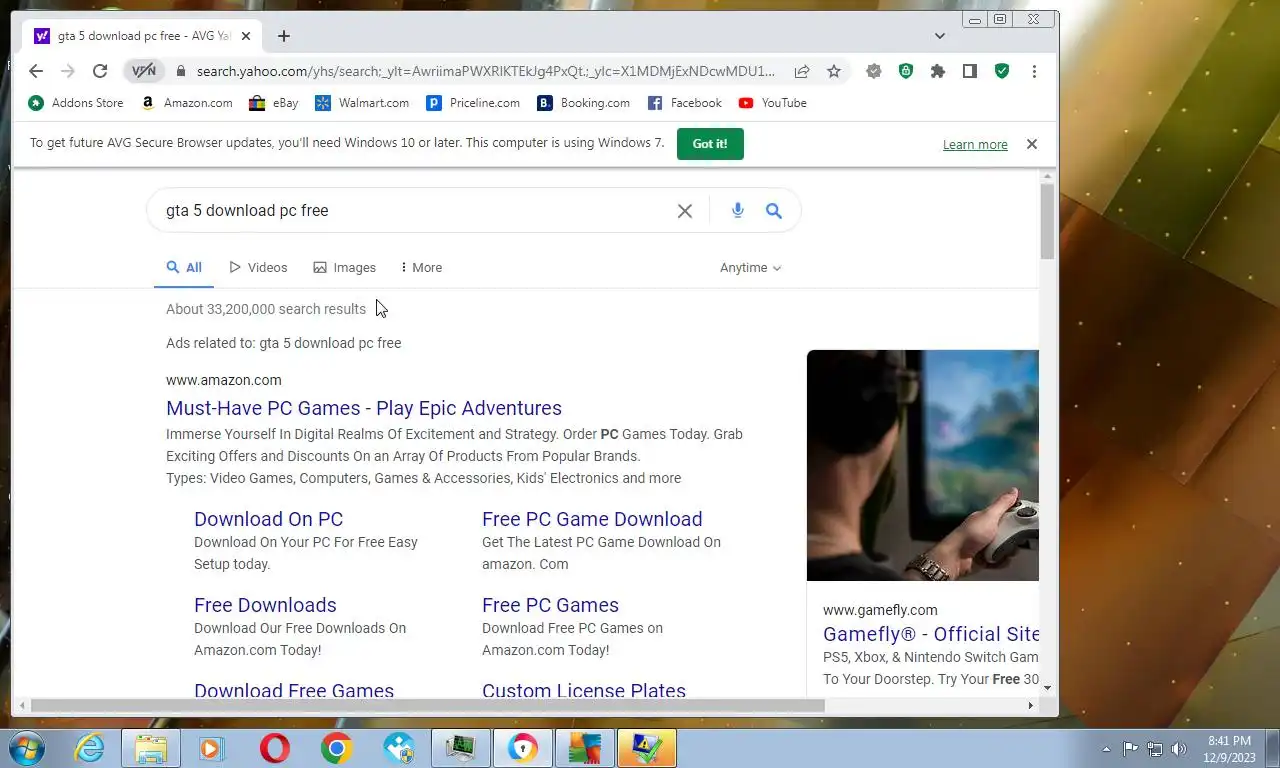Open the Custom License Plates link

584,690
